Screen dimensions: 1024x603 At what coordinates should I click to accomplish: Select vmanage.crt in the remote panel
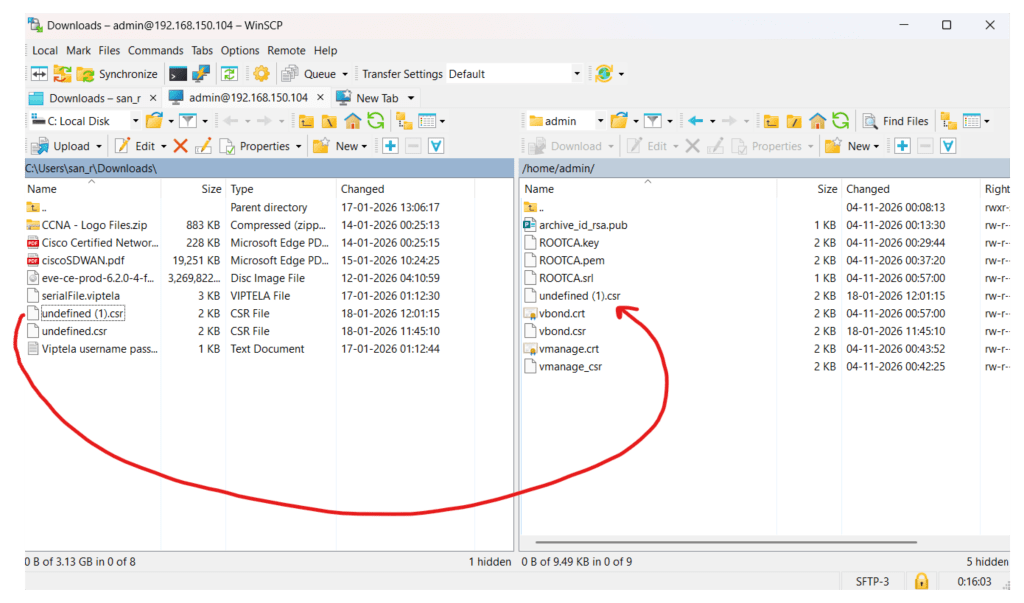tap(568, 349)
